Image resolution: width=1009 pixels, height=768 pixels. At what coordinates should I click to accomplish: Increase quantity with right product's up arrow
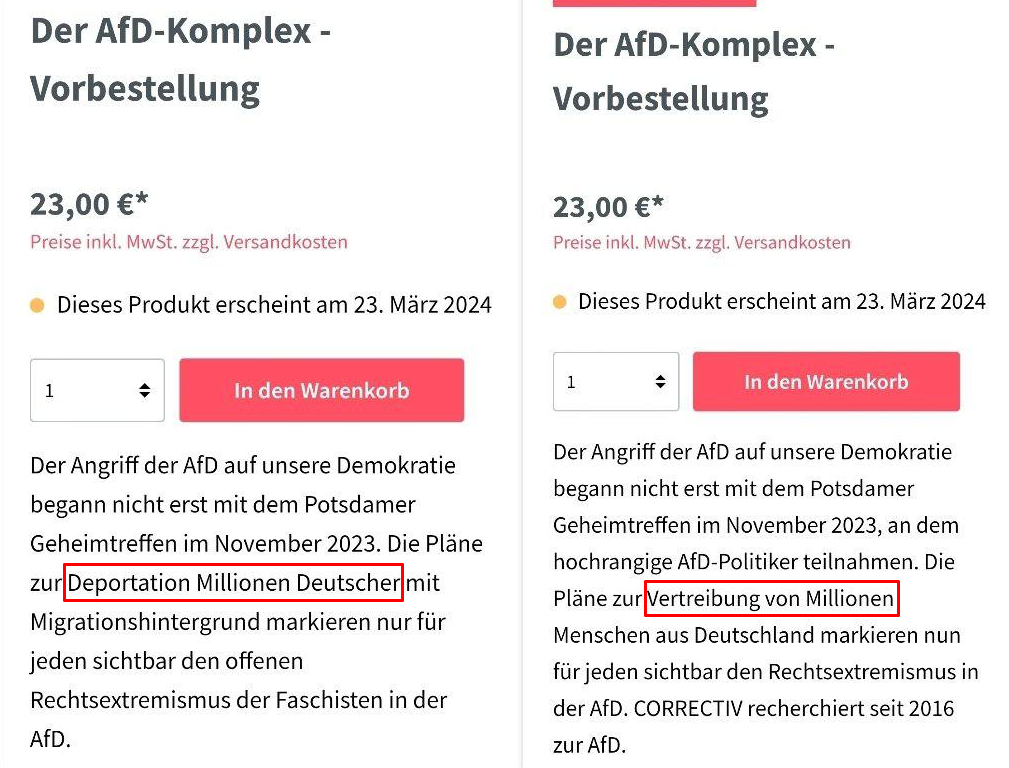click(659, 376)
